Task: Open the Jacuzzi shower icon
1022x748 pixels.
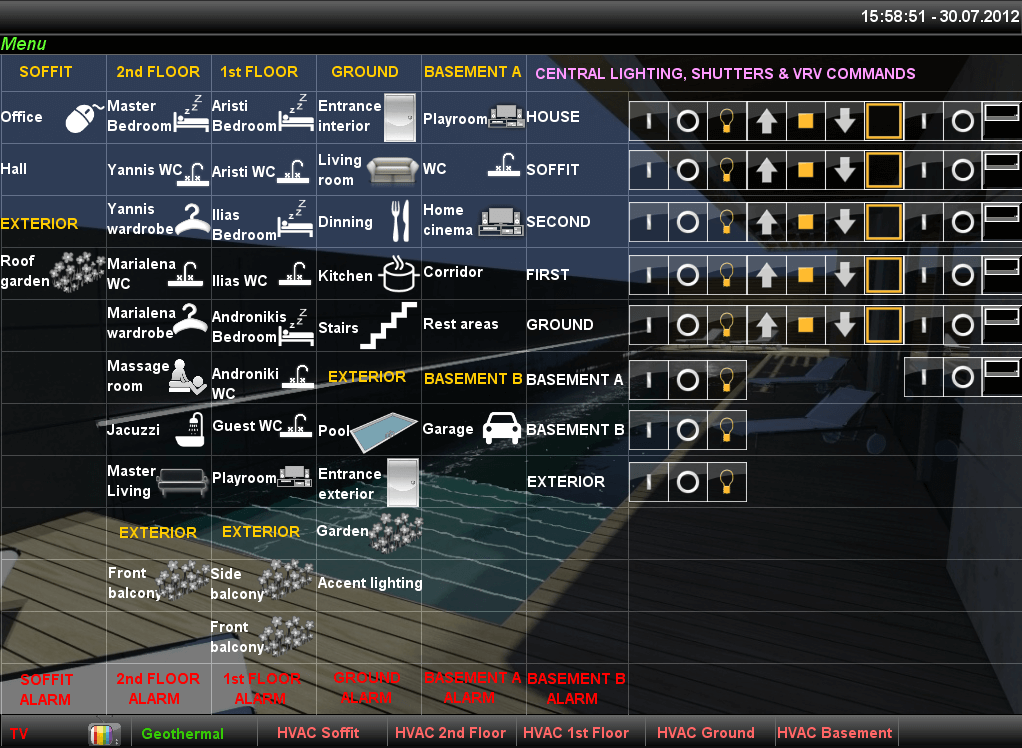Action: click(191, 430)
